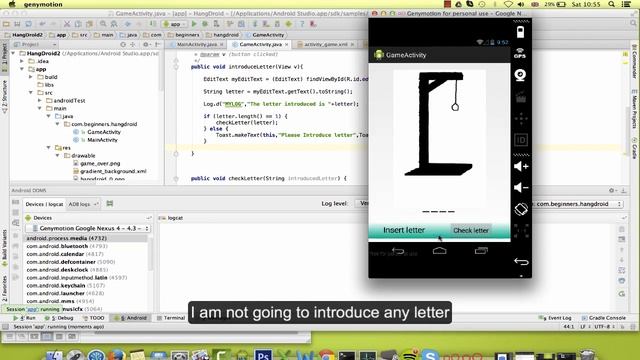Collapse the drawable folder
The image size is (640, 360).
58,156
